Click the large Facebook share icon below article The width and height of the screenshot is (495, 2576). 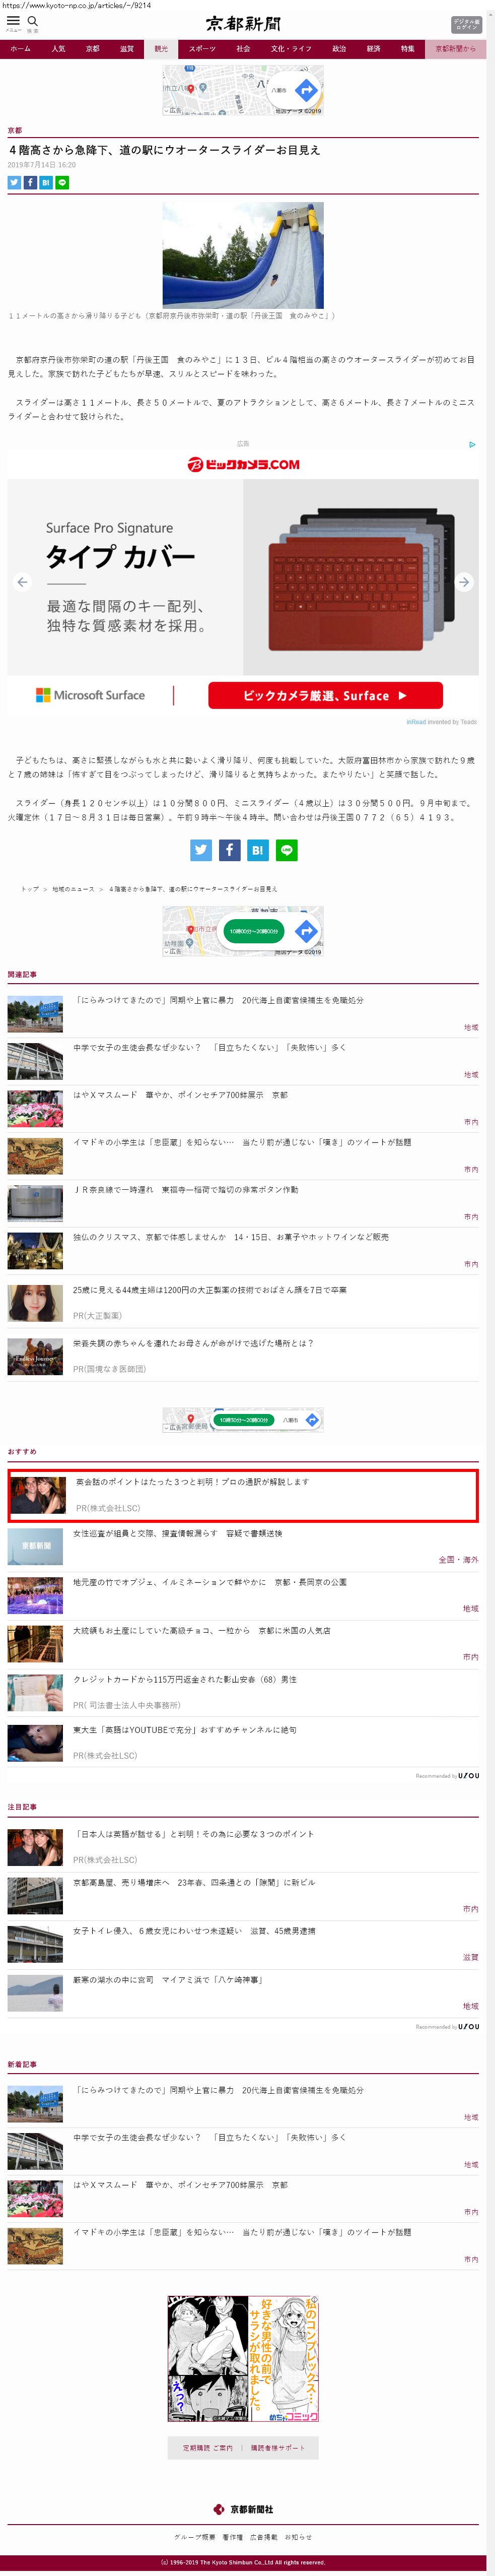pyautogui.click(x=229, y=850)
